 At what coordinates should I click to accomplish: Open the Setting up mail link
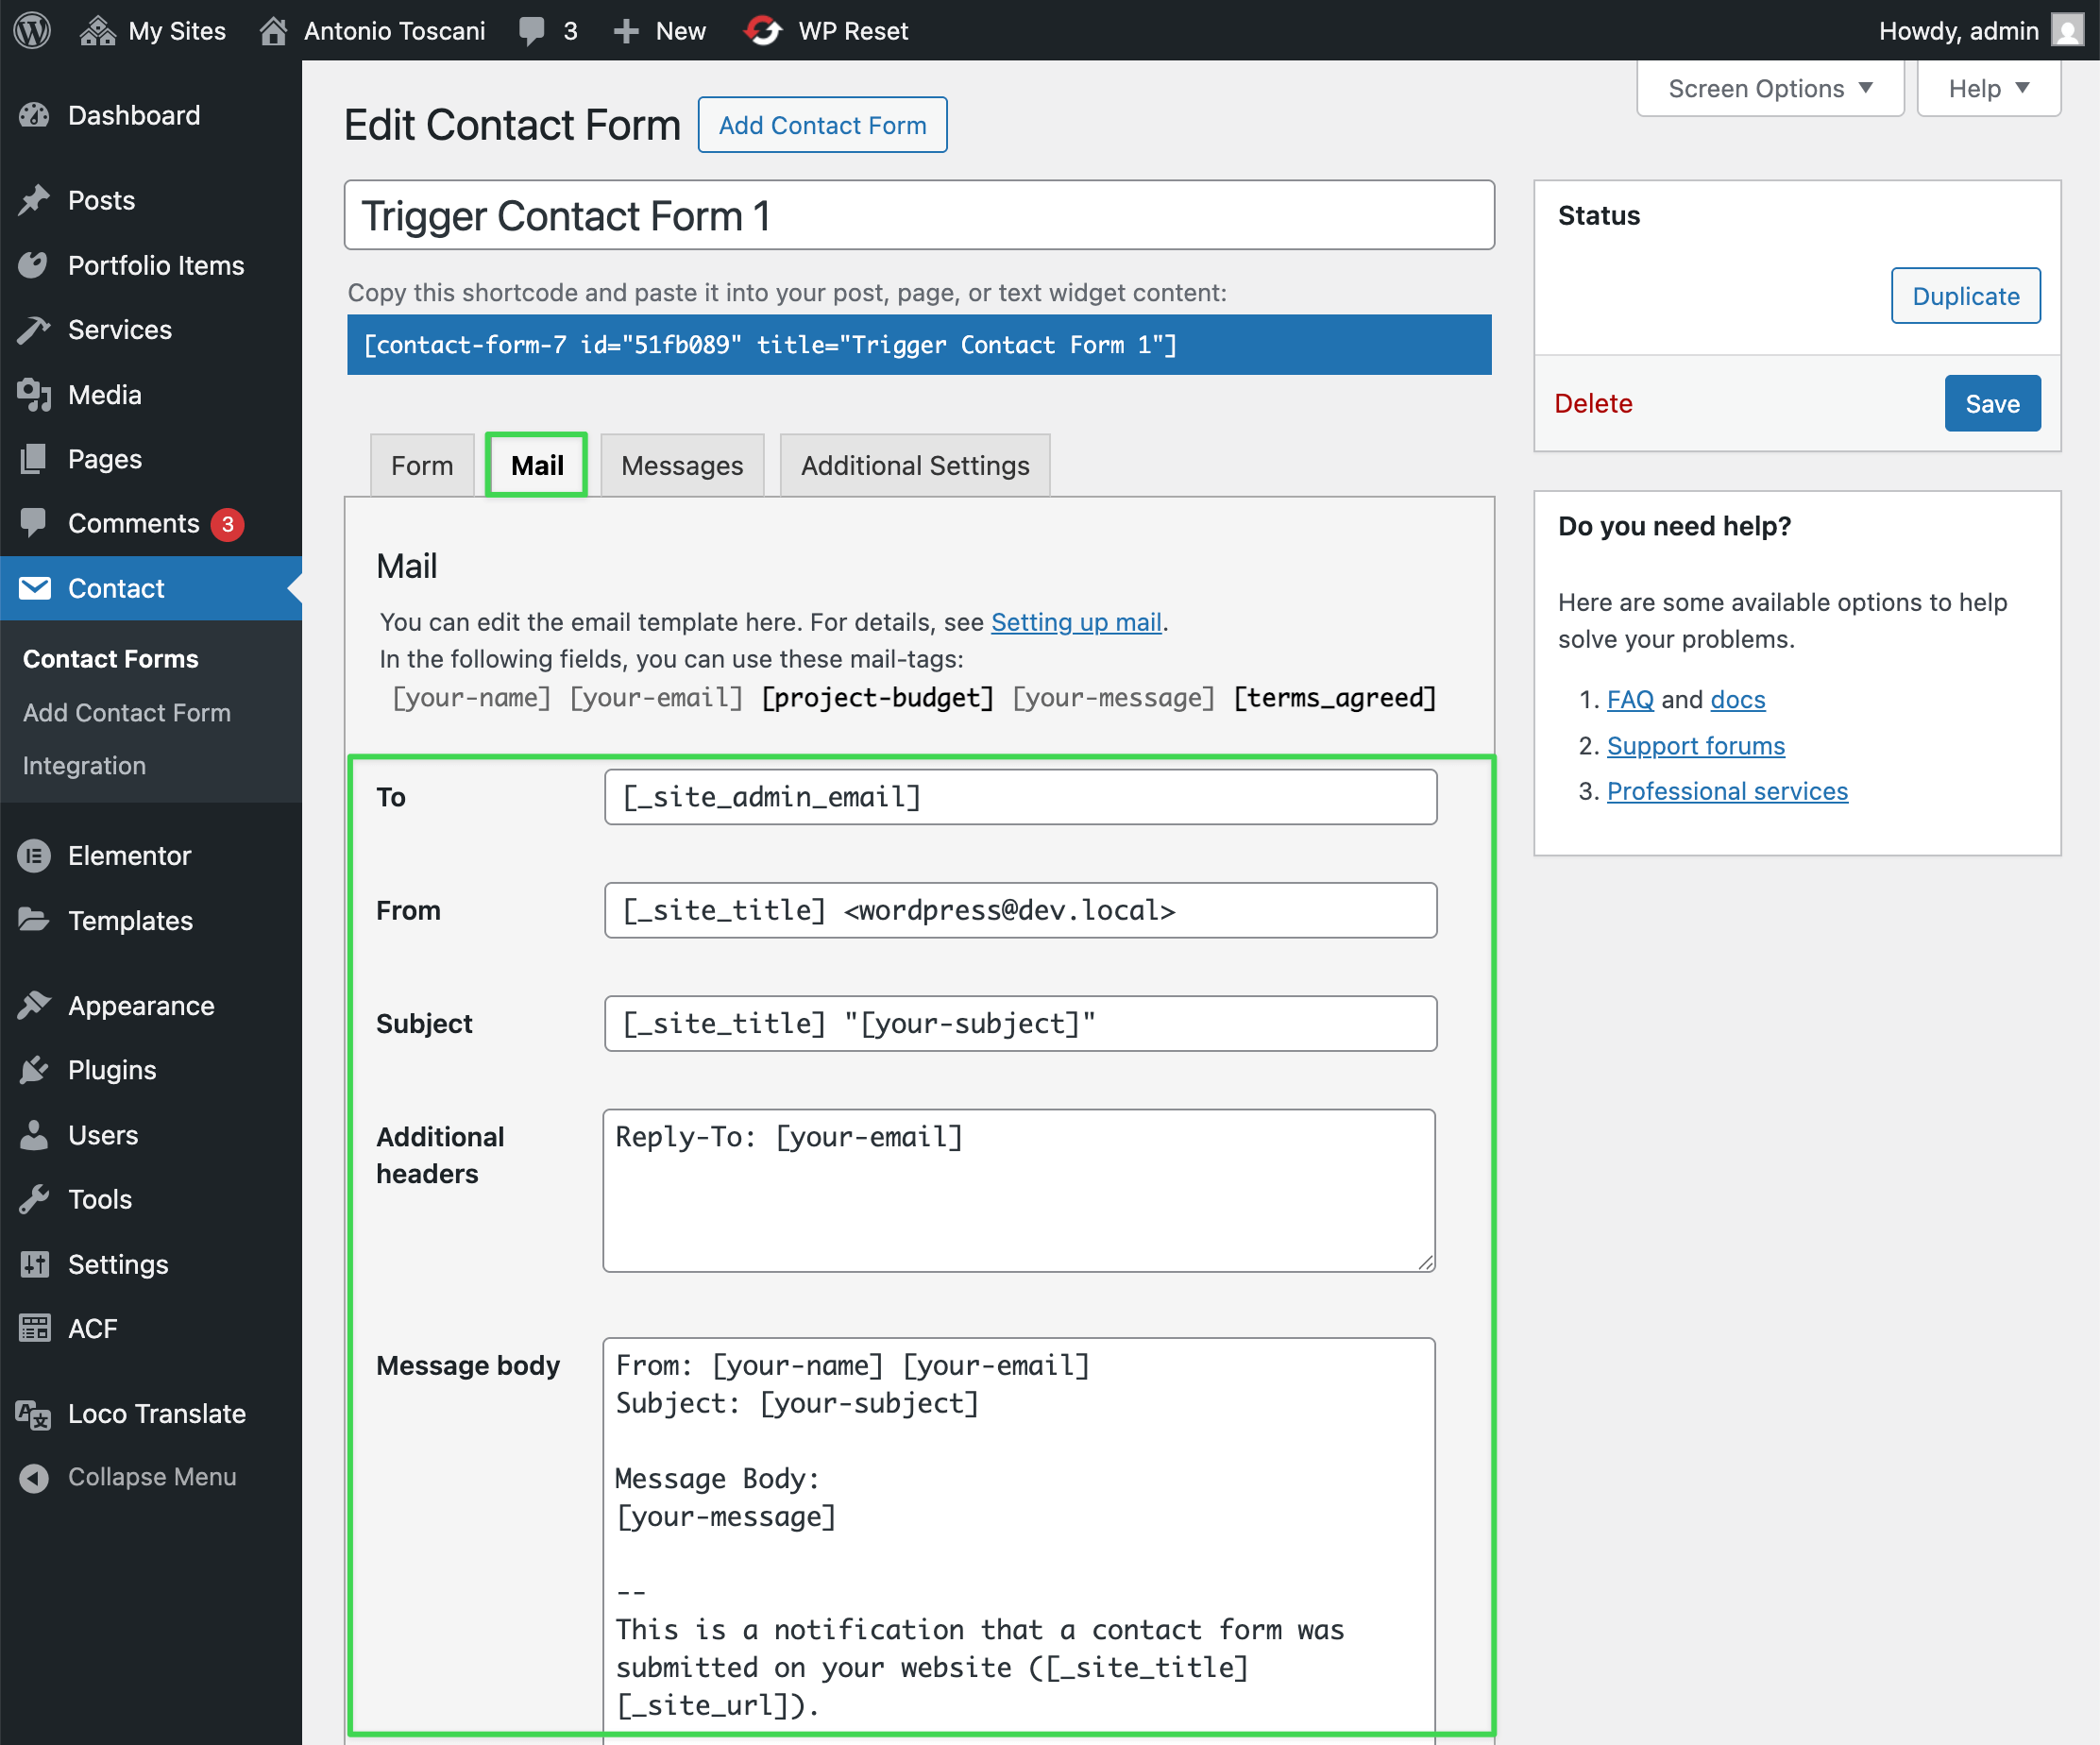(1076, 622)
